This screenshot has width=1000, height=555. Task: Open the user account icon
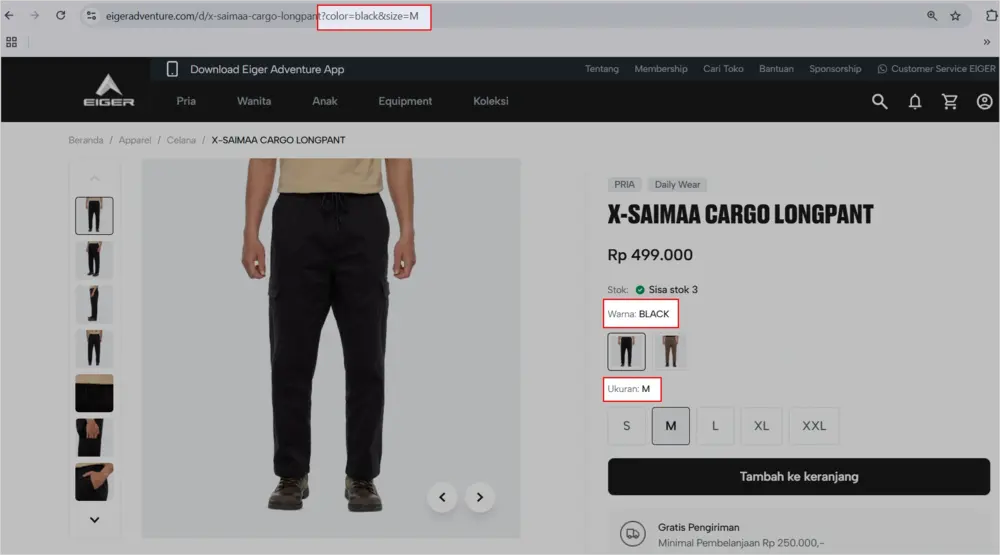tap(984, 101)
